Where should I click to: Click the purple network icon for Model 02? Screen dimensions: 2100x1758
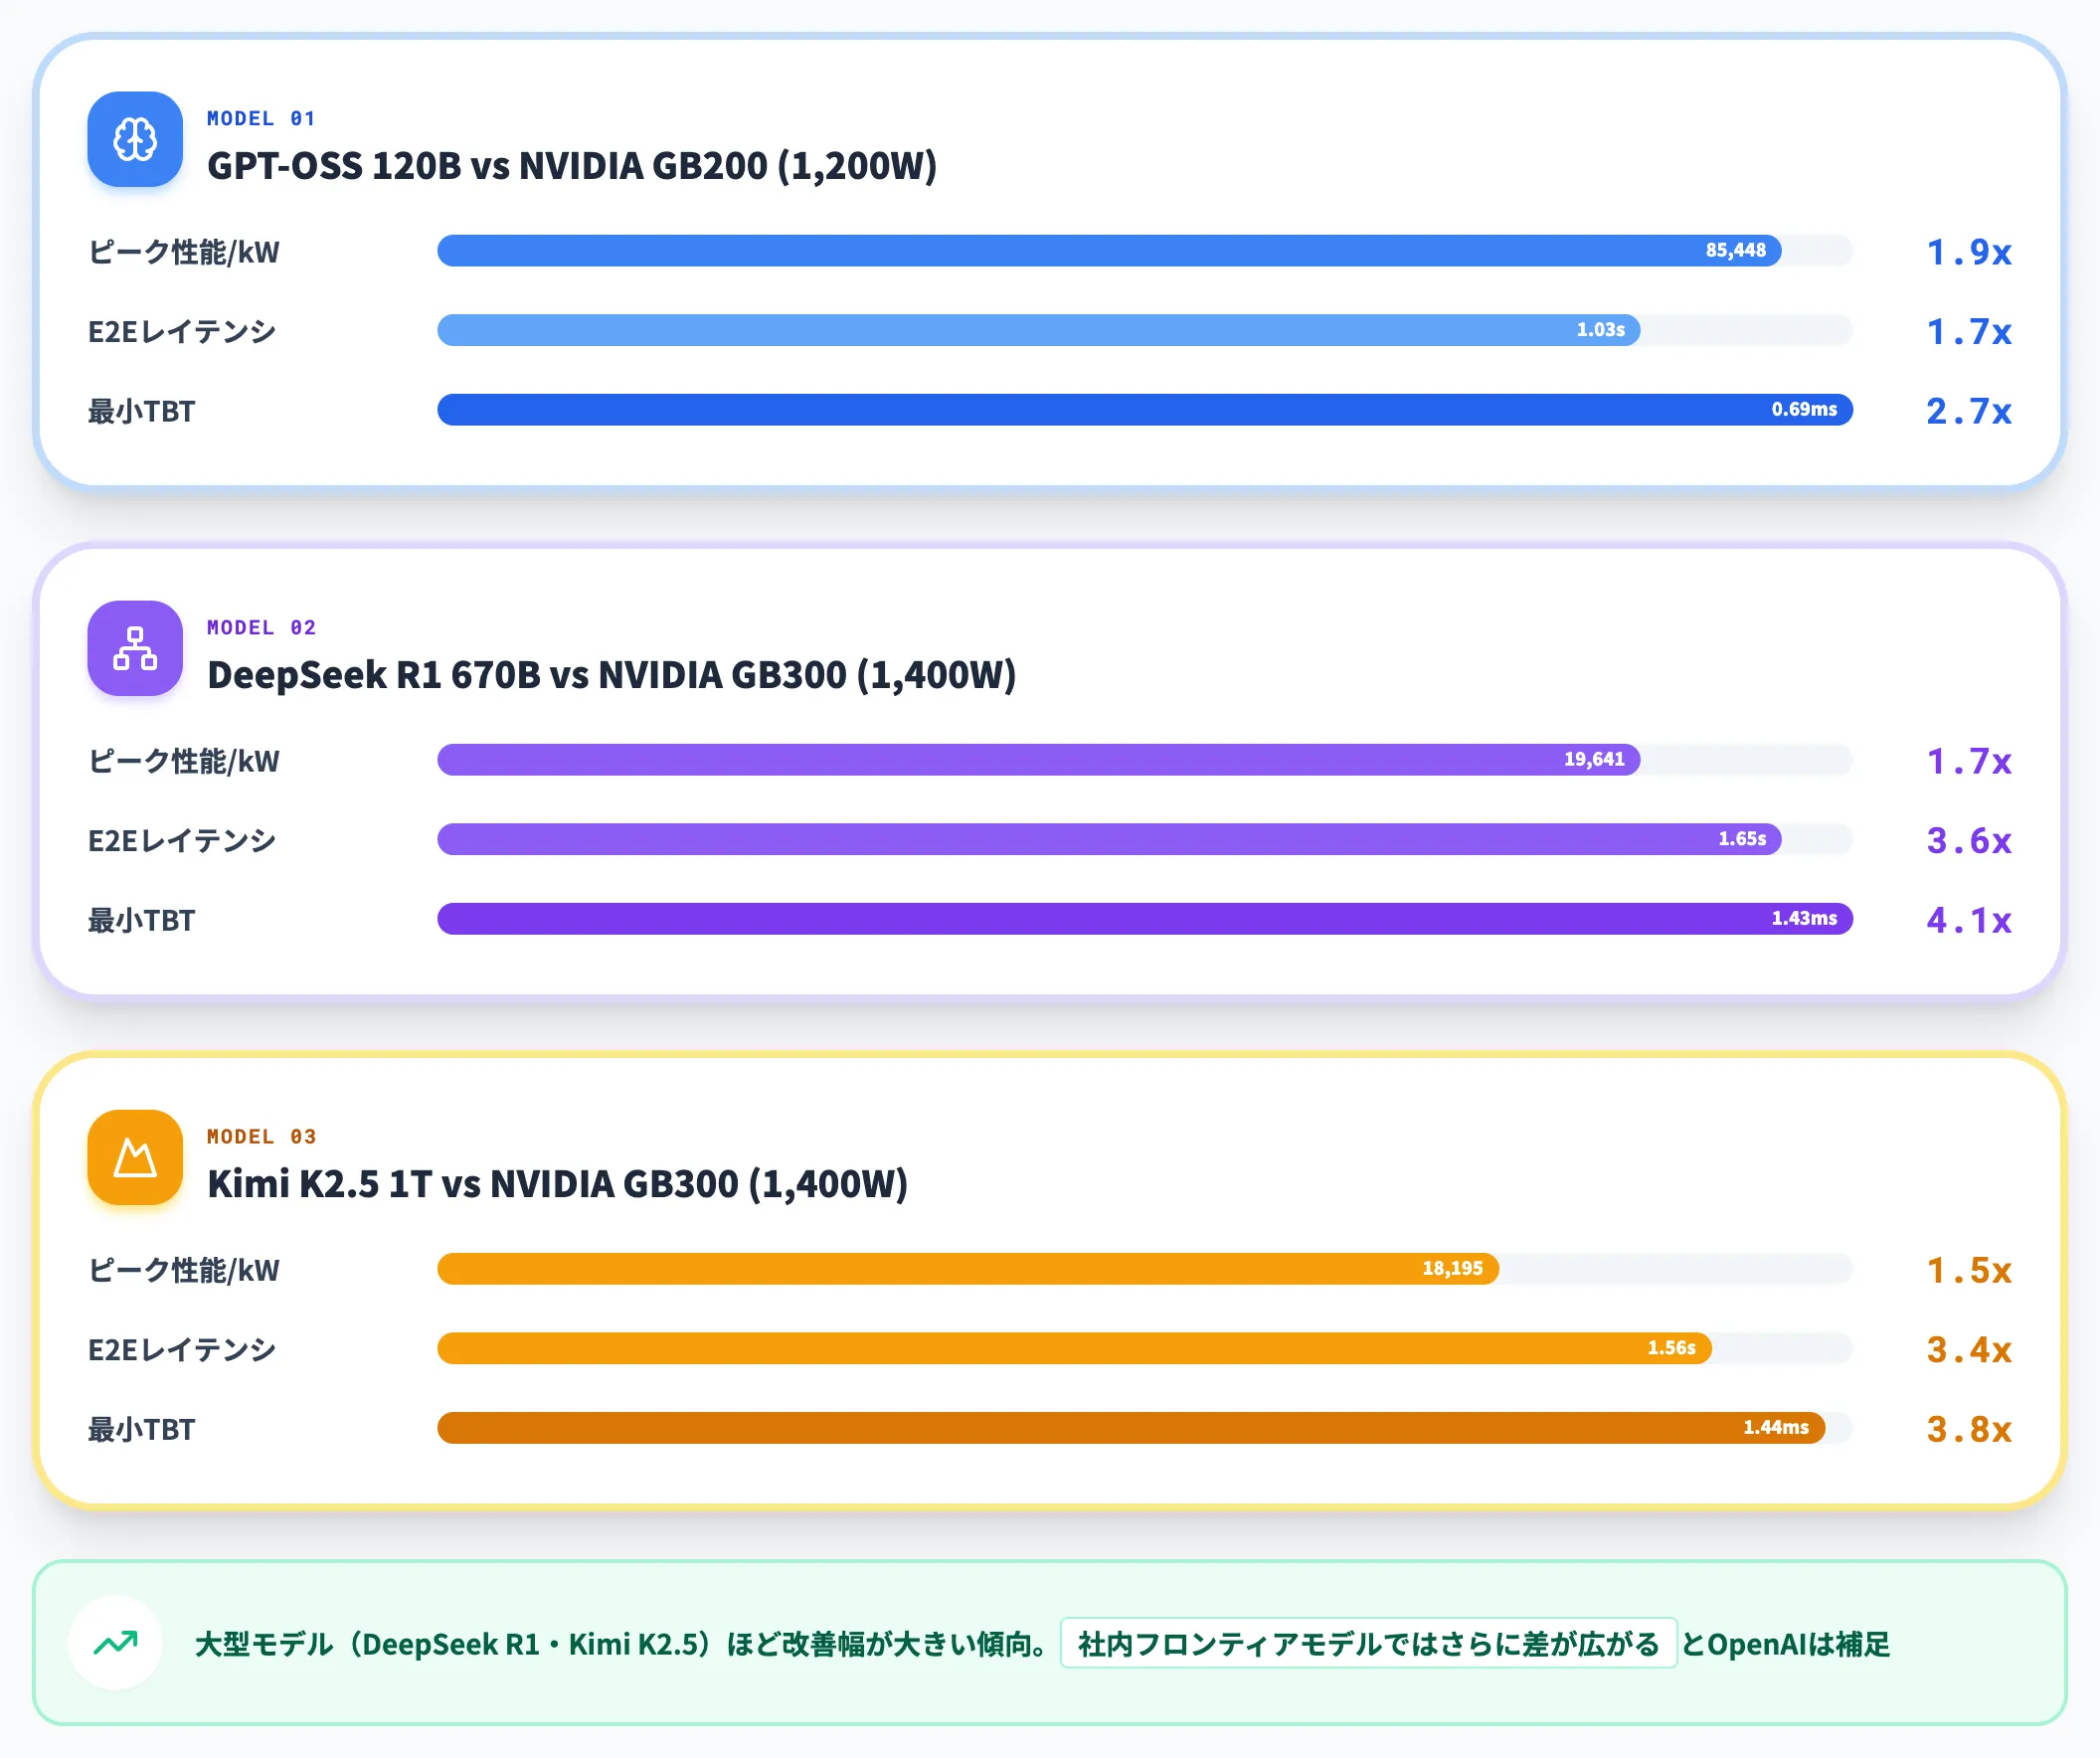(x=135, y=648)
